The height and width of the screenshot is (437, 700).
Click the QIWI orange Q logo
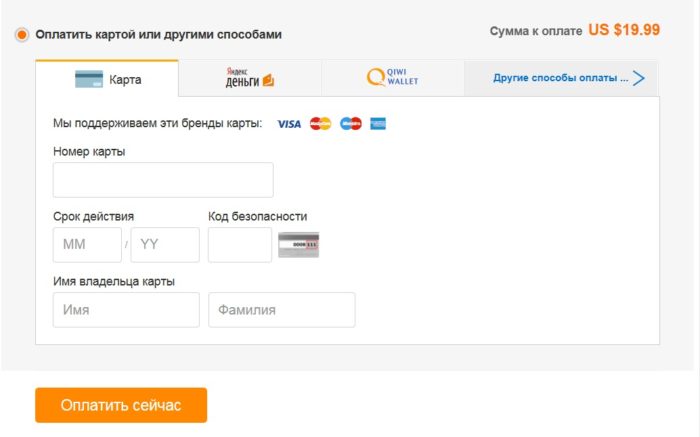(x=376, y=77)
